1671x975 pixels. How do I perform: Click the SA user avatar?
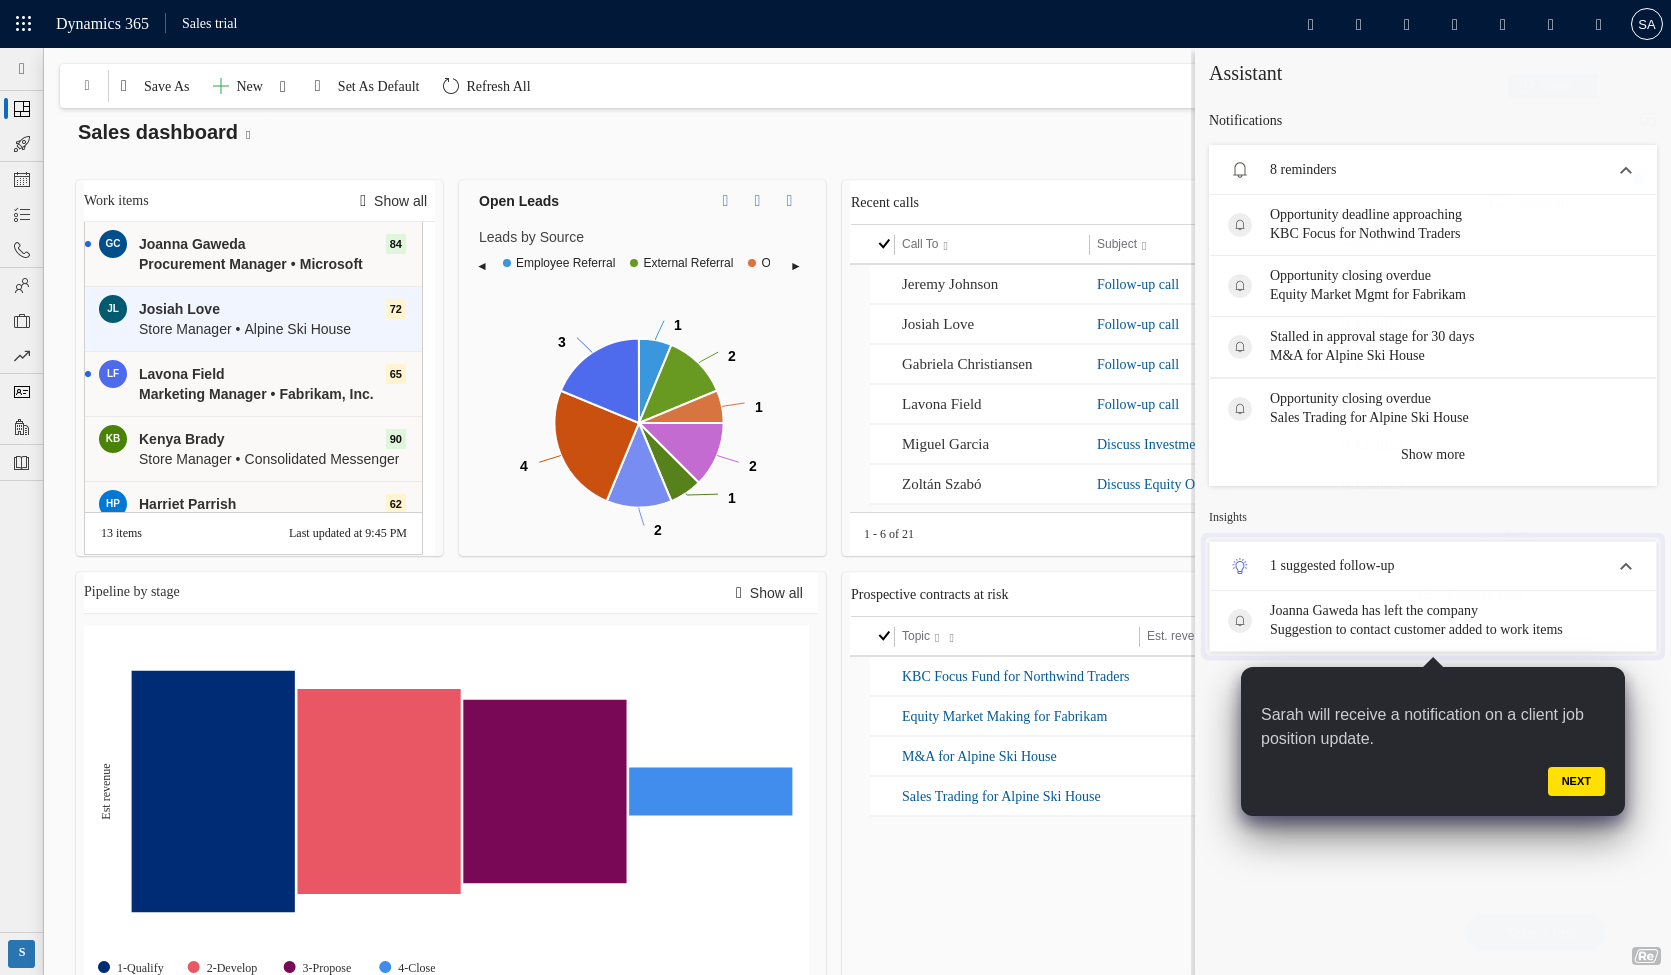click(x=1647, y=24)
